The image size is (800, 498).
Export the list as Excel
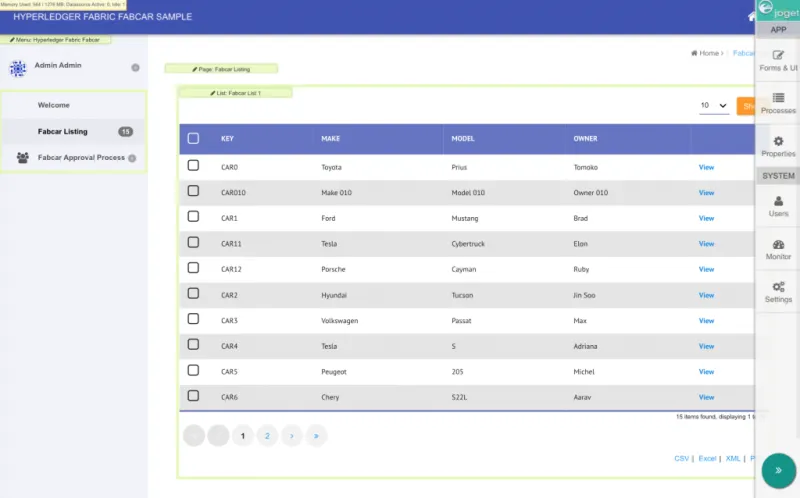tap(707, 458)
